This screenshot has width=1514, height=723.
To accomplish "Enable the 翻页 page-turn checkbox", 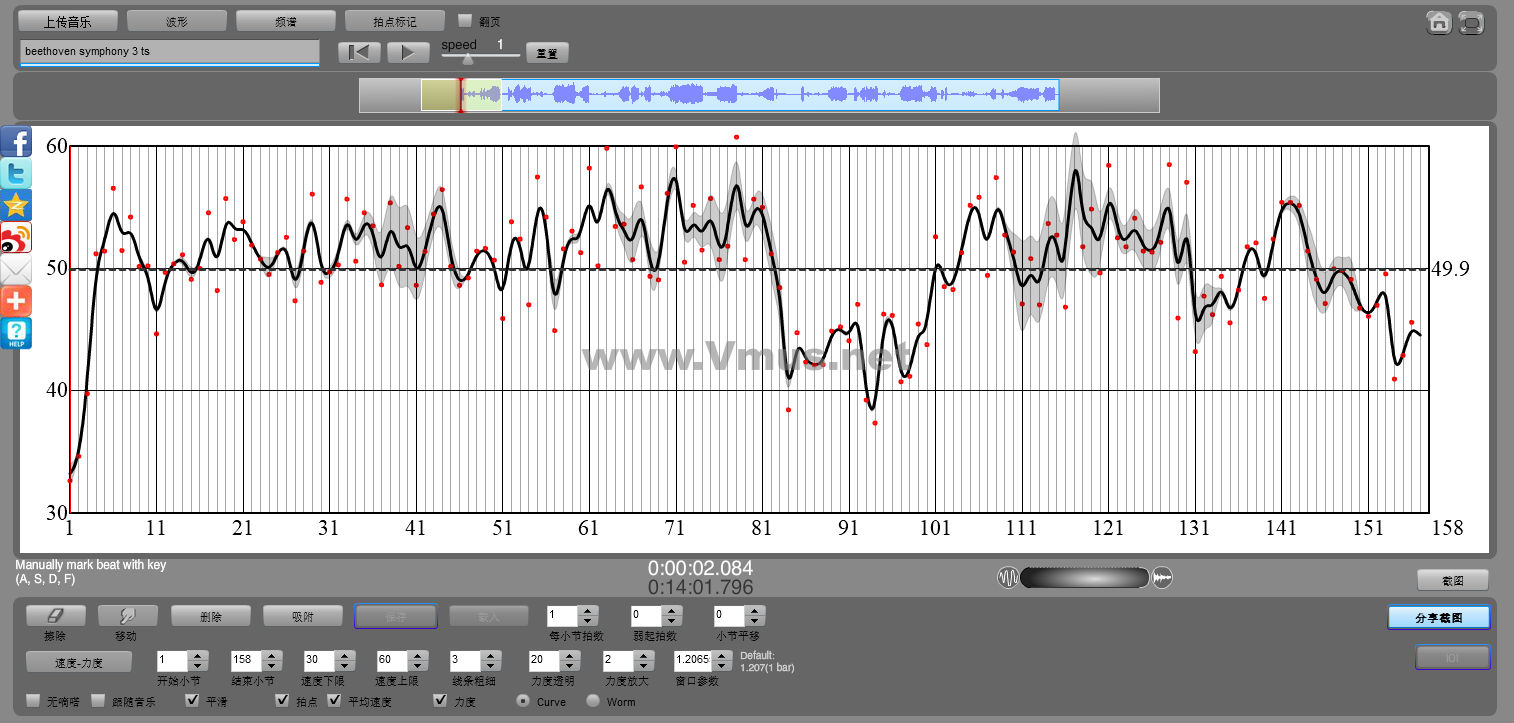I will 464,20.
